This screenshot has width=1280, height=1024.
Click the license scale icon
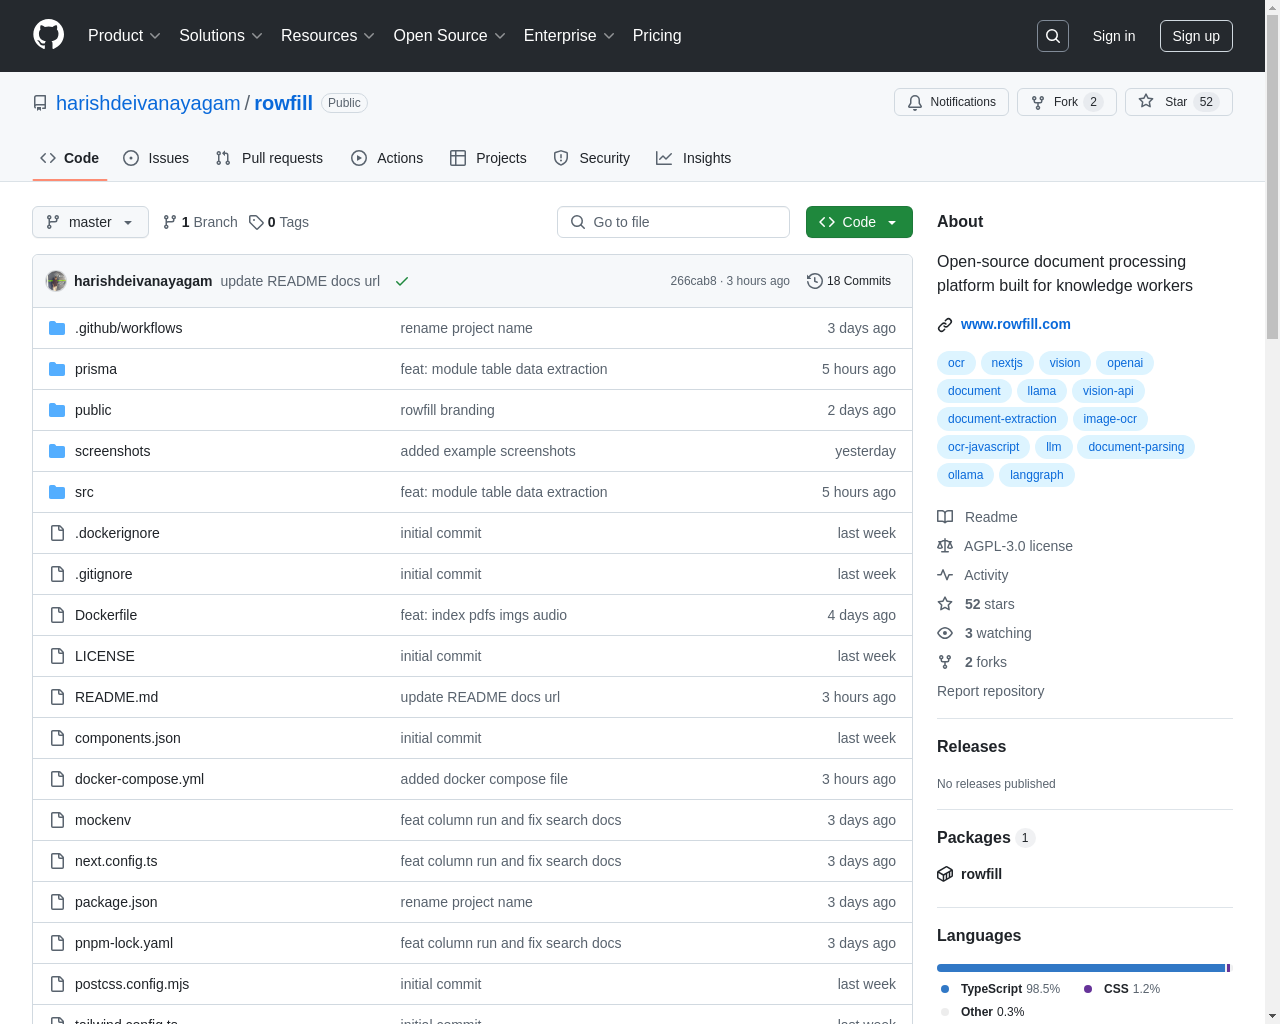tap(945, 546)
